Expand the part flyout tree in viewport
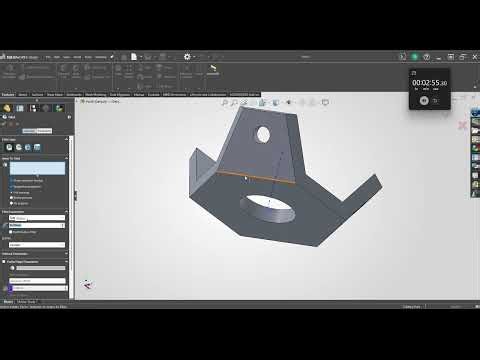Screen dimensions: 480x360 (77, 101)
